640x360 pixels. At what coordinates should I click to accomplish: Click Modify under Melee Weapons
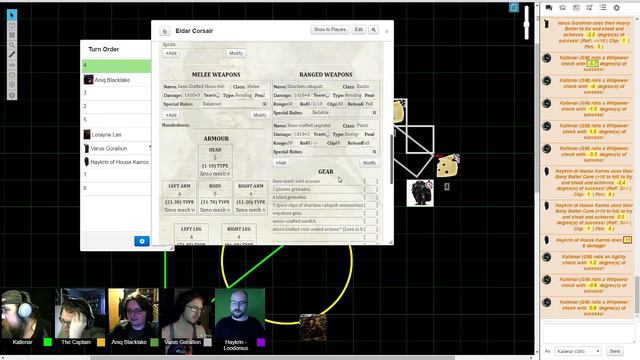[x=260, y=116]
